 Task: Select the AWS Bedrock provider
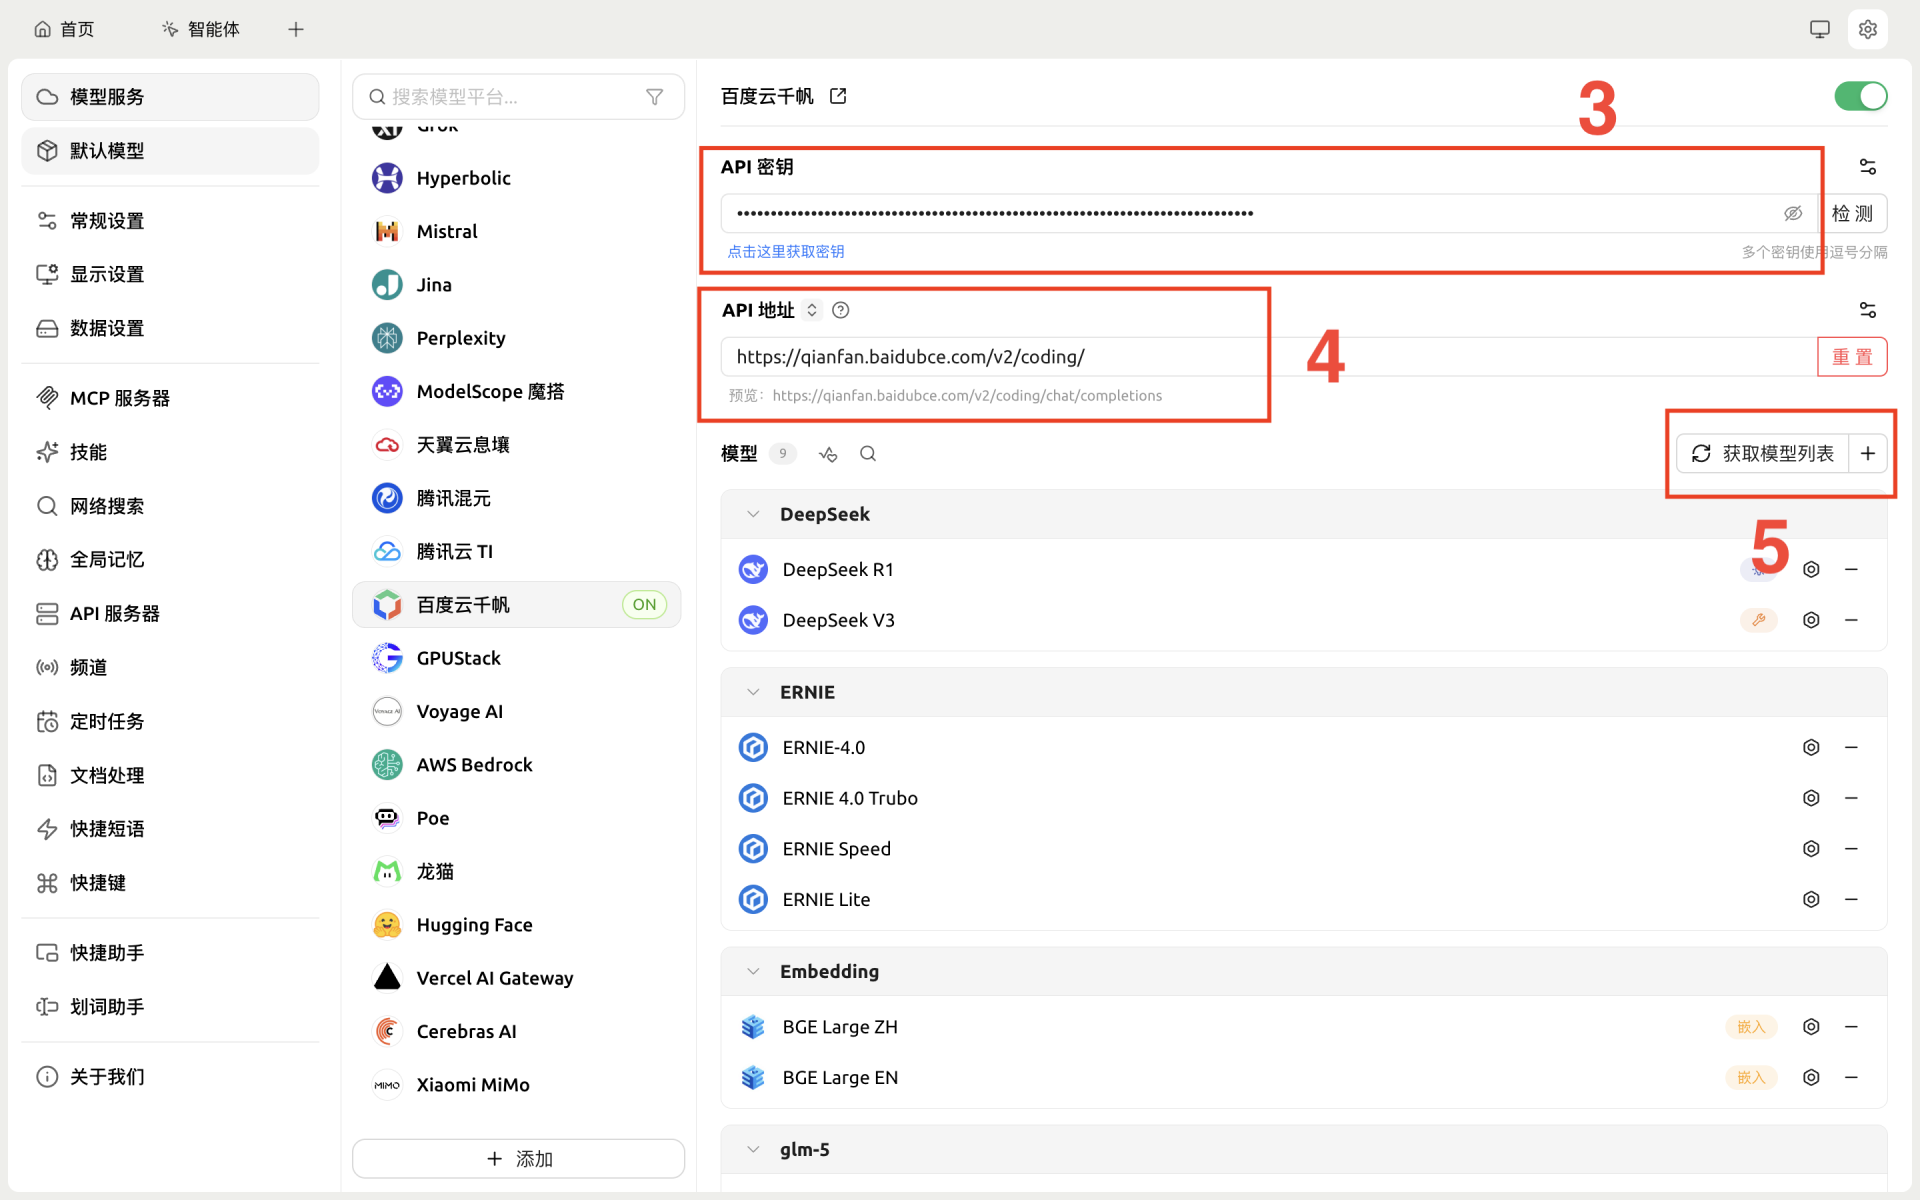[517, 765]
